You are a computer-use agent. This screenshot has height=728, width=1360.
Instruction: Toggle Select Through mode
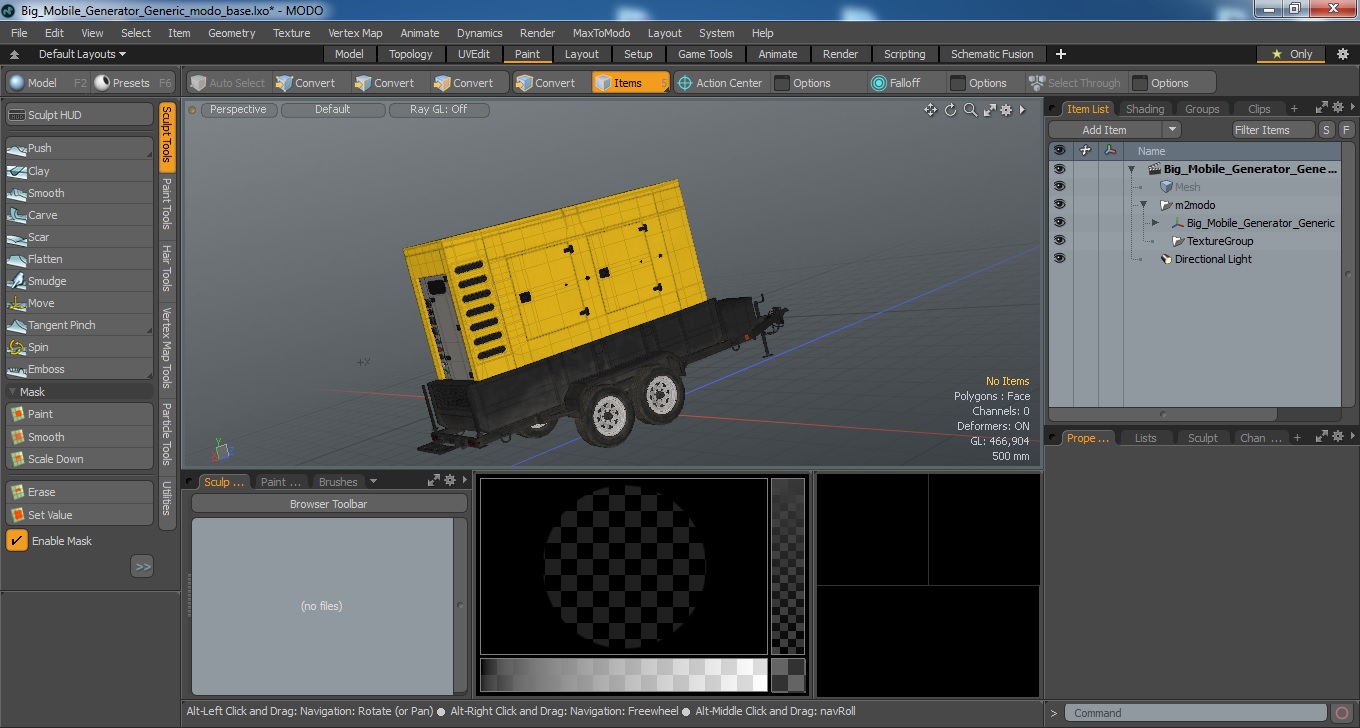[x=1075, y=83]
